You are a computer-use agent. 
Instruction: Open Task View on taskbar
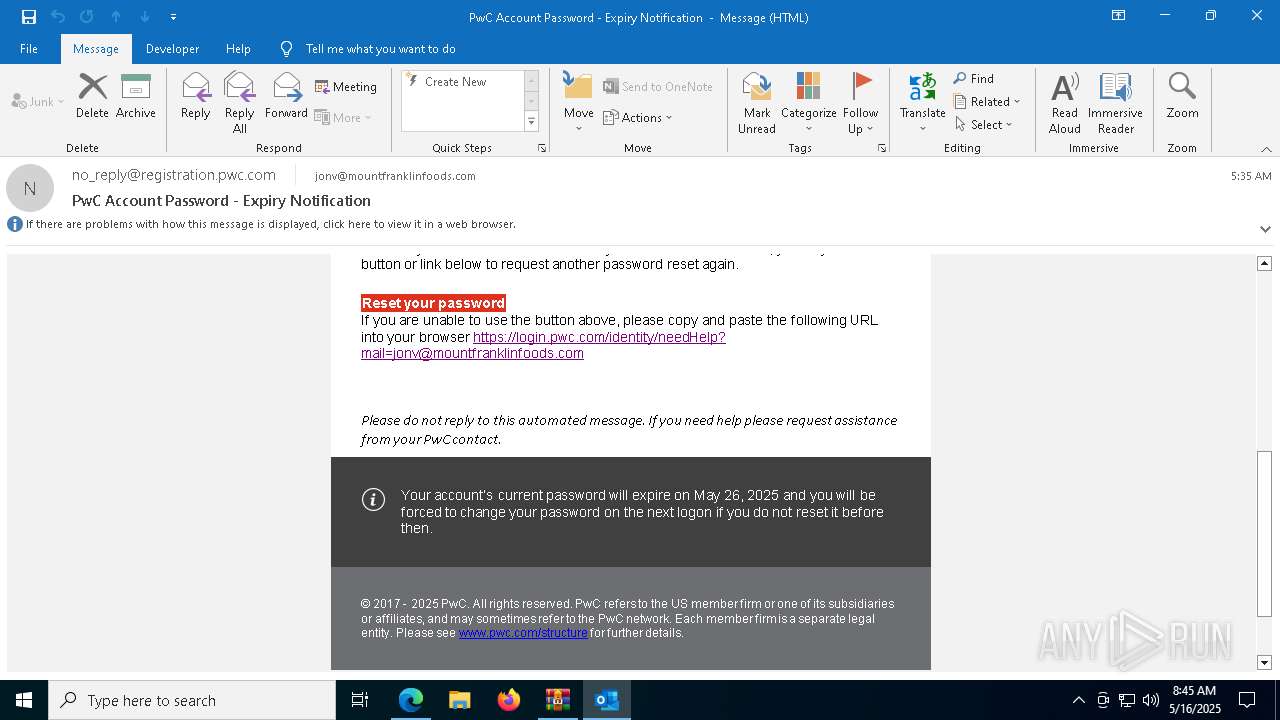[x=360, y=700]
